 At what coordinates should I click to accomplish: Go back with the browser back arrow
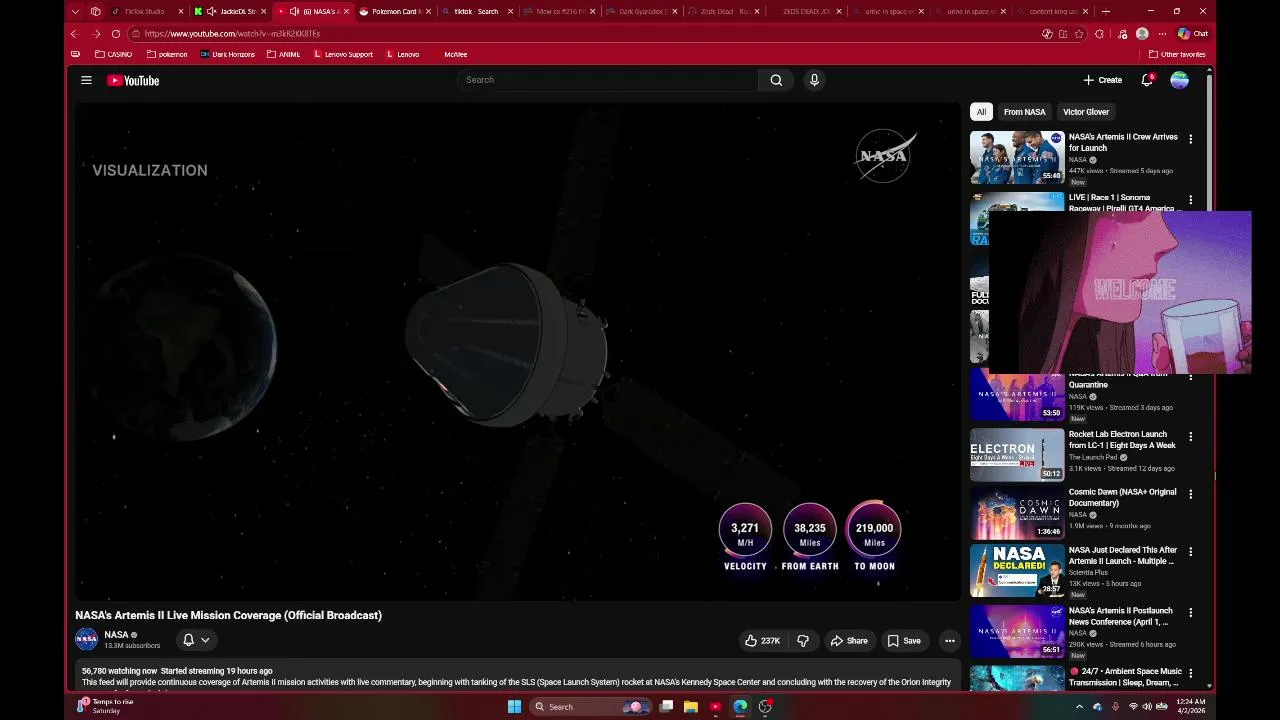pyautogui.click(x=75, y=33)
